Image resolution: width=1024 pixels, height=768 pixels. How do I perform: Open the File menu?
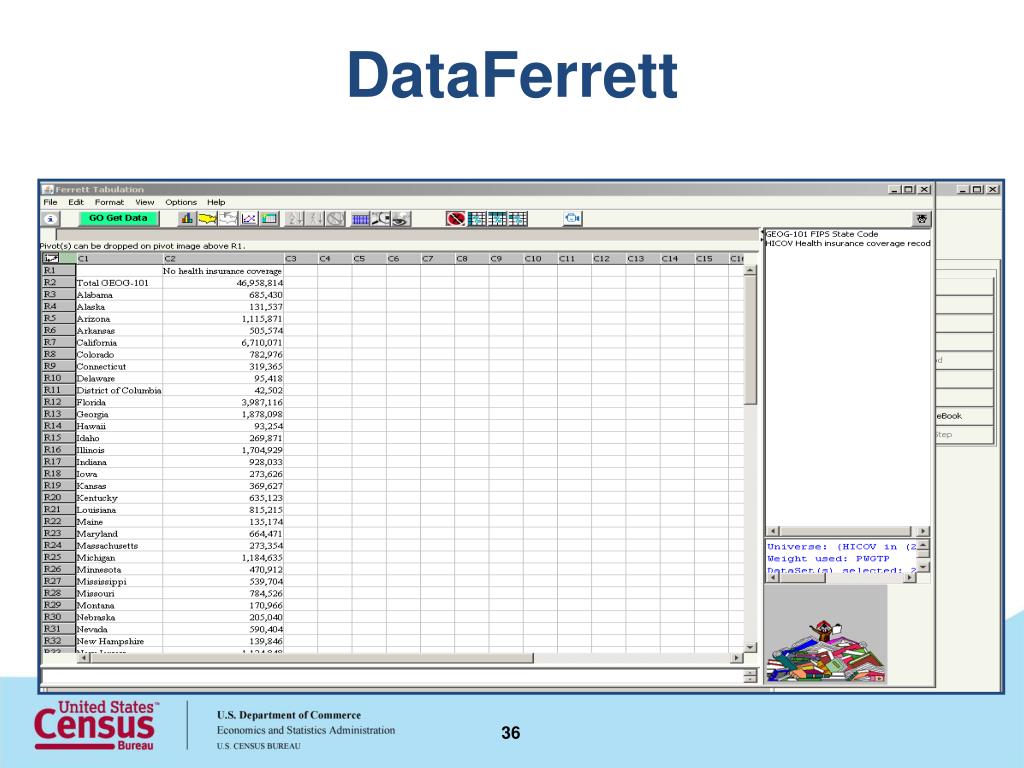pyautogui.click(x=50, y=202)
